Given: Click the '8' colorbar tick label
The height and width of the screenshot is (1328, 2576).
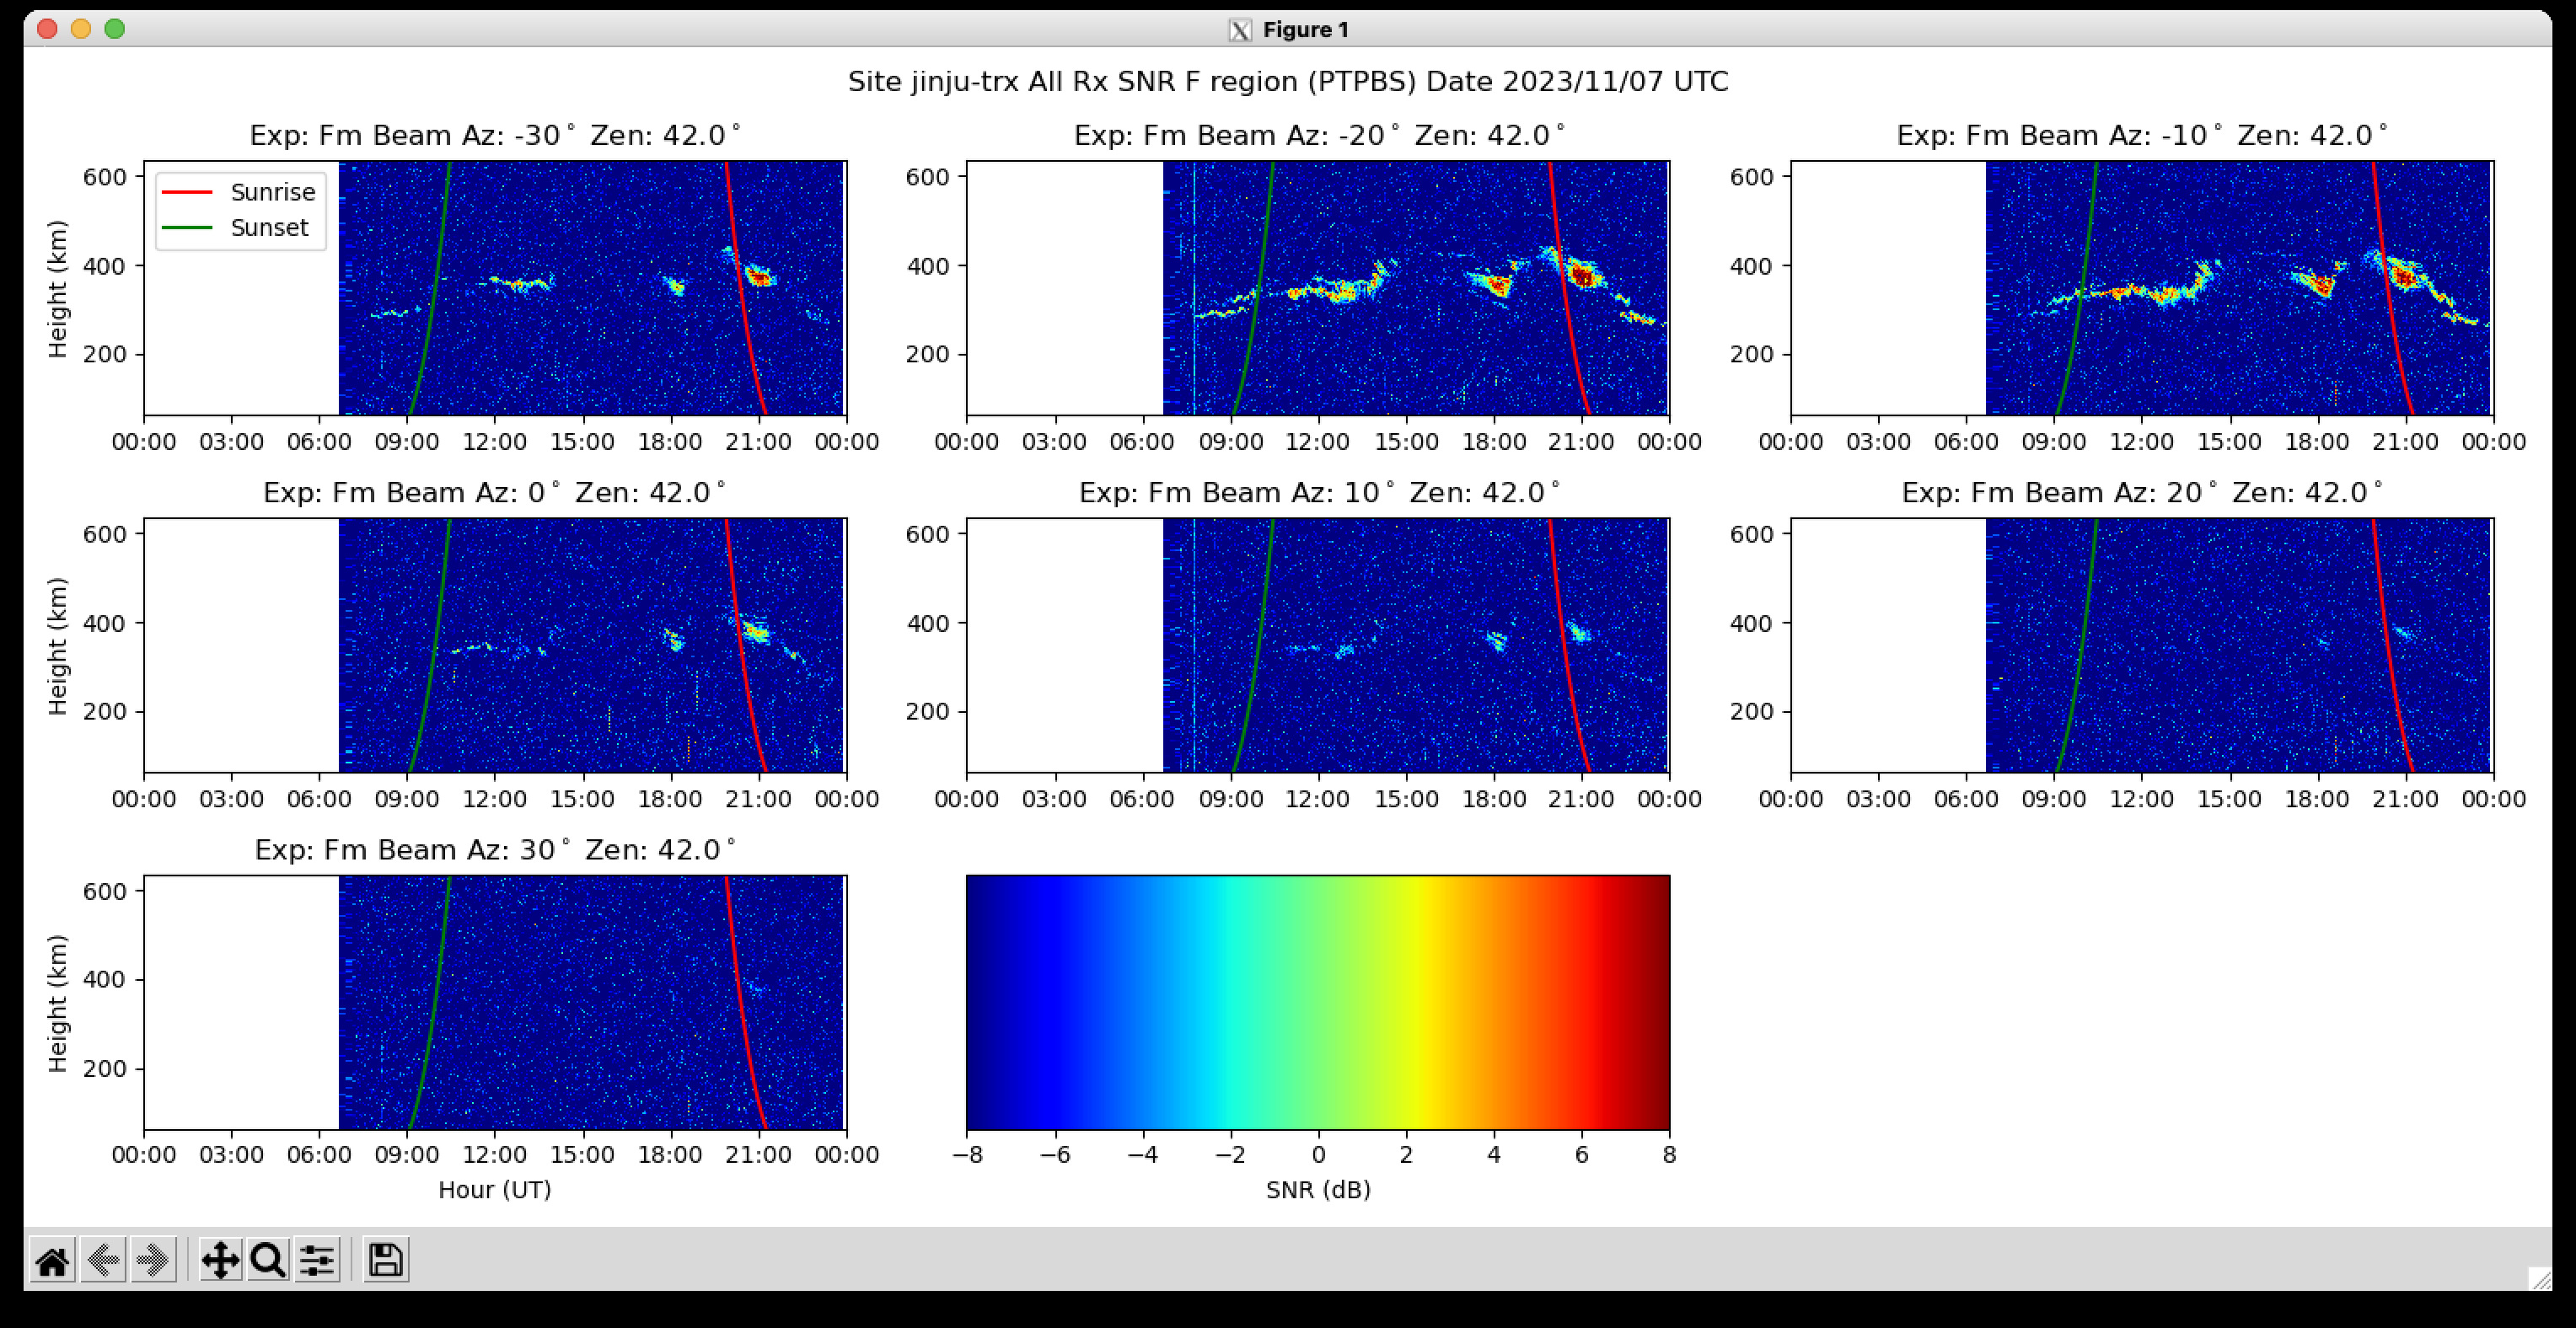Looking at the screenshot, I should point(1669,1155).
